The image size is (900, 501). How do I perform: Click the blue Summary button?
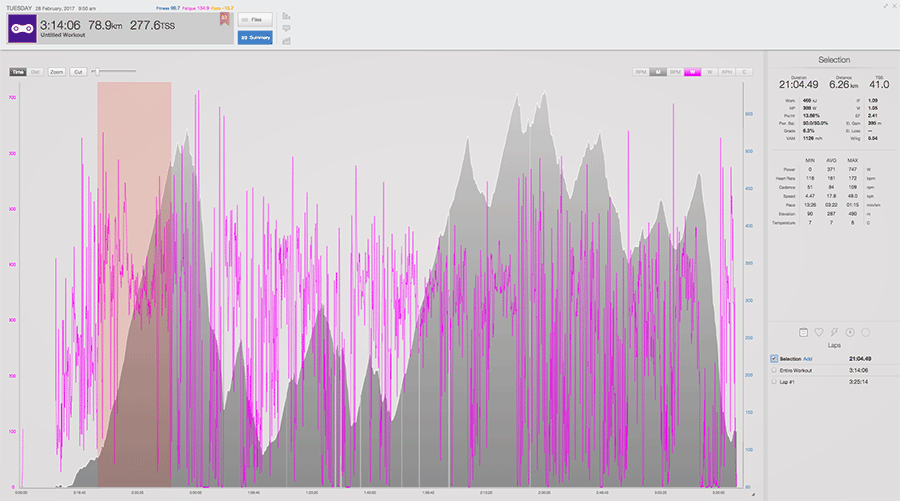255,37
